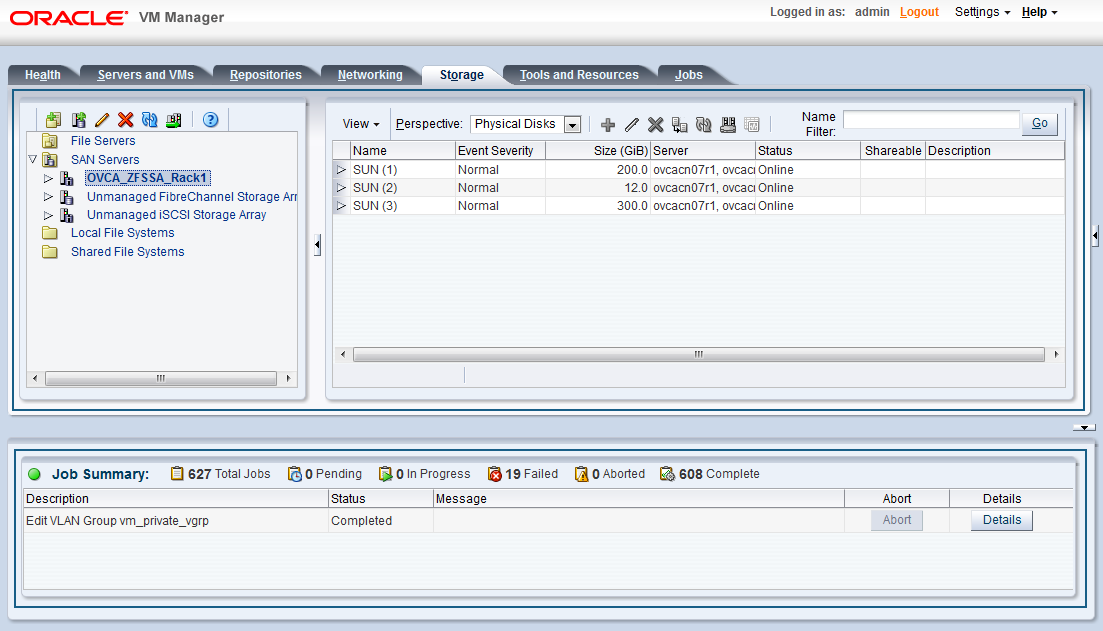Viewport: 1103px width, 631px height.
Task: Open the Help dropdown menu
Action: click(x=1039, y=12)
